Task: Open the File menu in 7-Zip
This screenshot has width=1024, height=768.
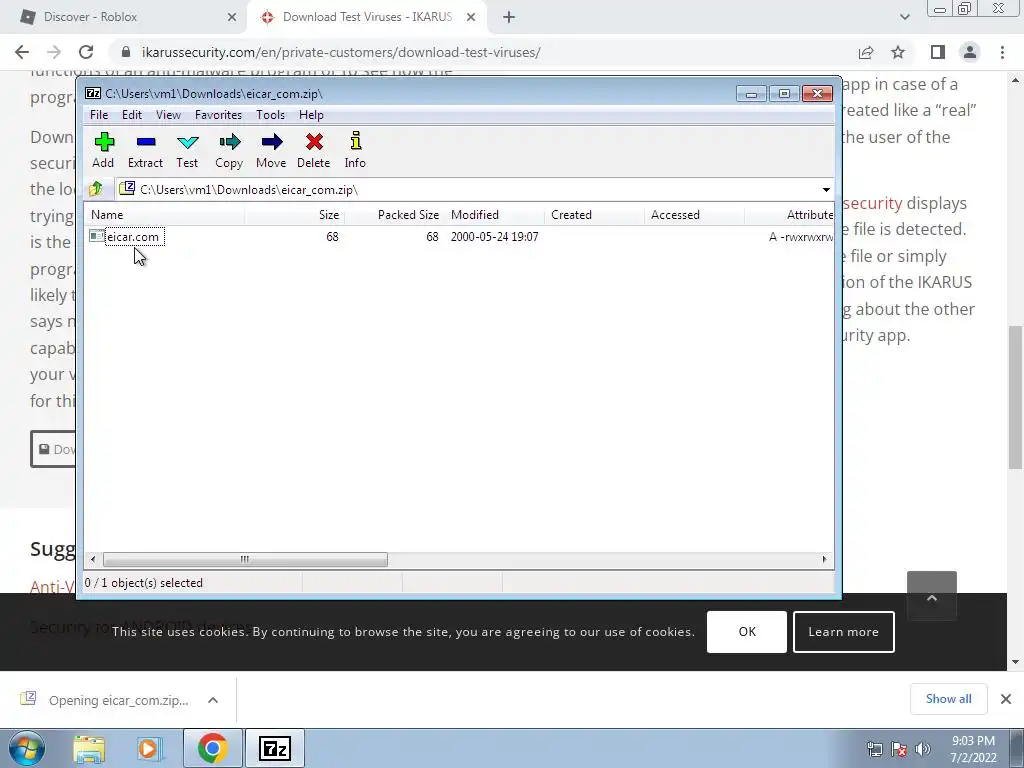Action: pos(99,115)
